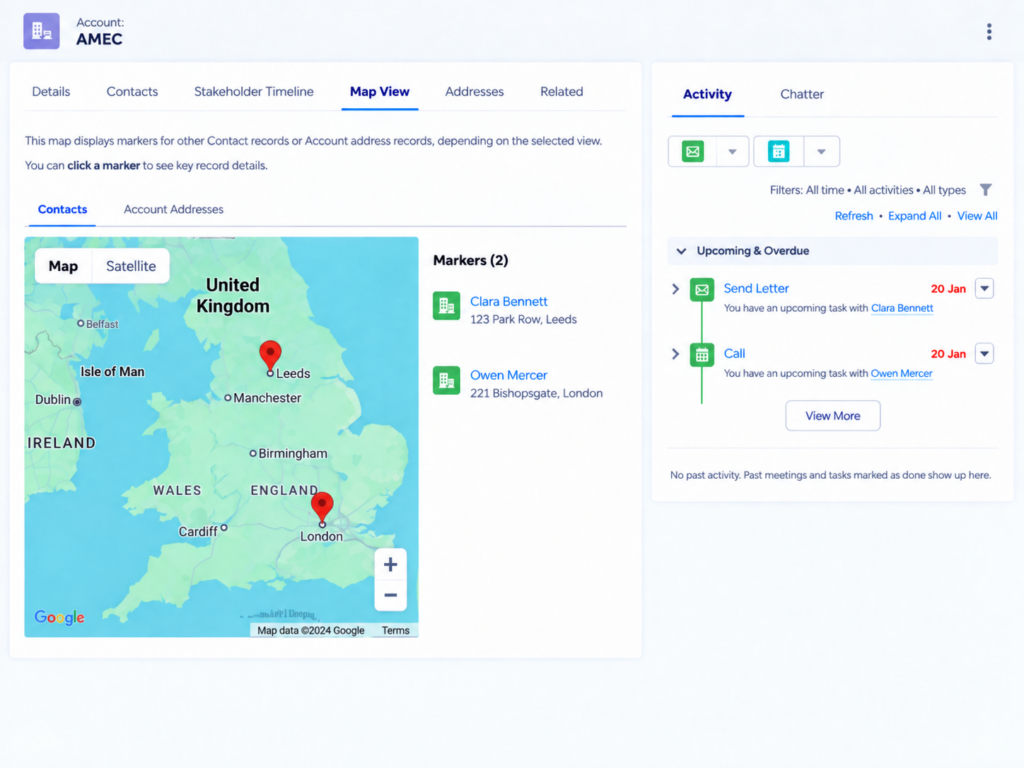Expand the Call task row

[x=675, y=354]
